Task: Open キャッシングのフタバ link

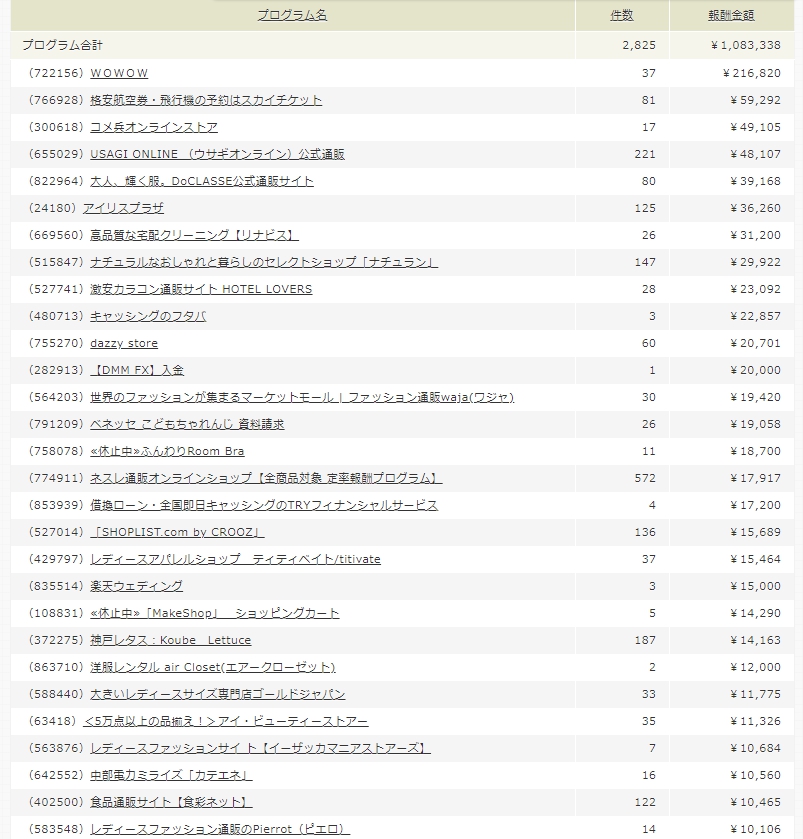Action: tap(148, 316)
